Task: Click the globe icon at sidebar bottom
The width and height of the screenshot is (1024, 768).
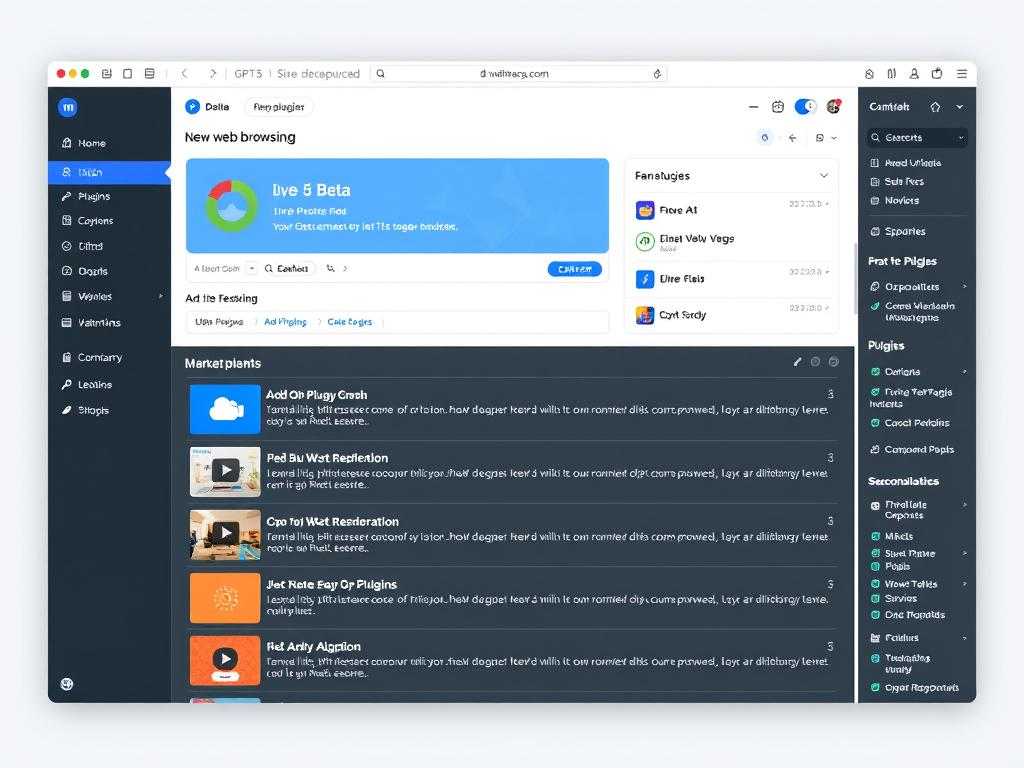Action: click(x=67, y=683)
